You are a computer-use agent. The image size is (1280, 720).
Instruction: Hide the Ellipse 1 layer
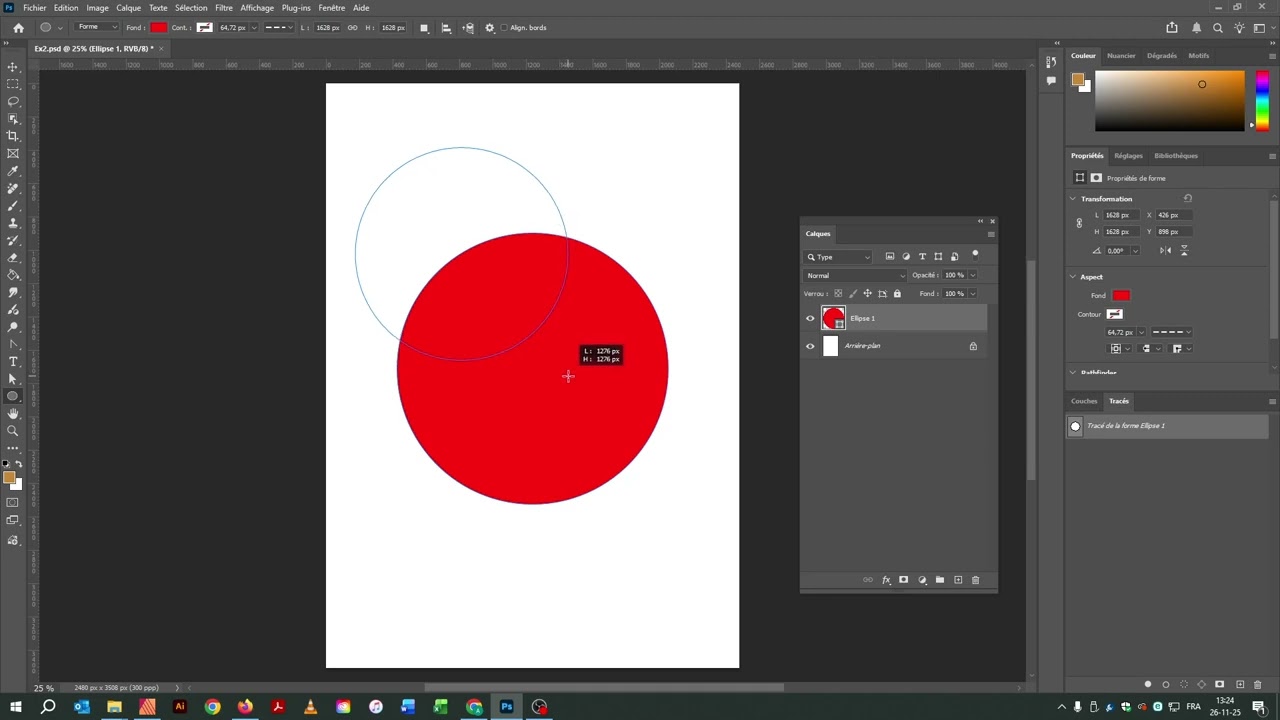pyautogui.click(x=810, y=319)
